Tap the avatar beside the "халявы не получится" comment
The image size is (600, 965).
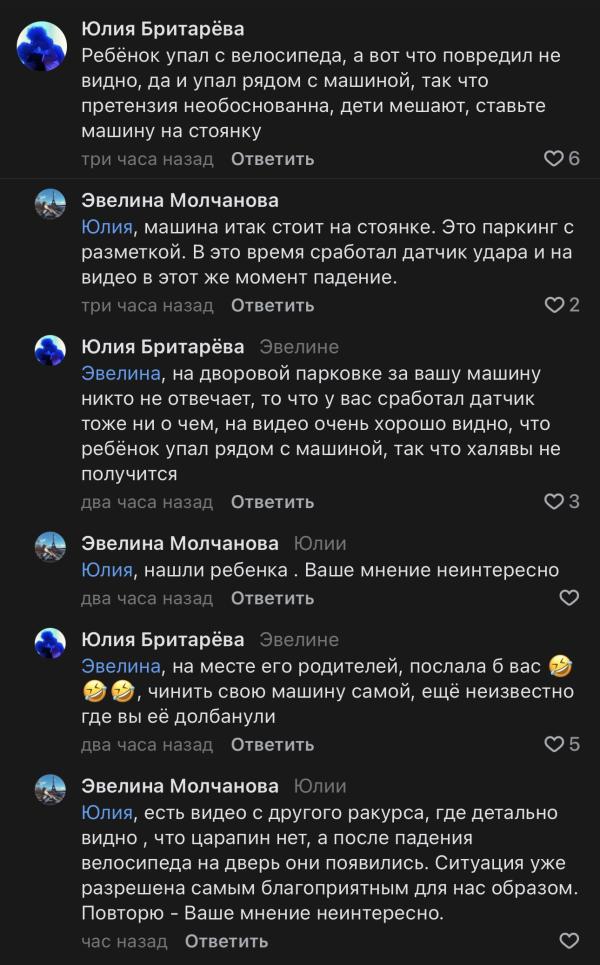pyautogui.click(x=50, y=350)
